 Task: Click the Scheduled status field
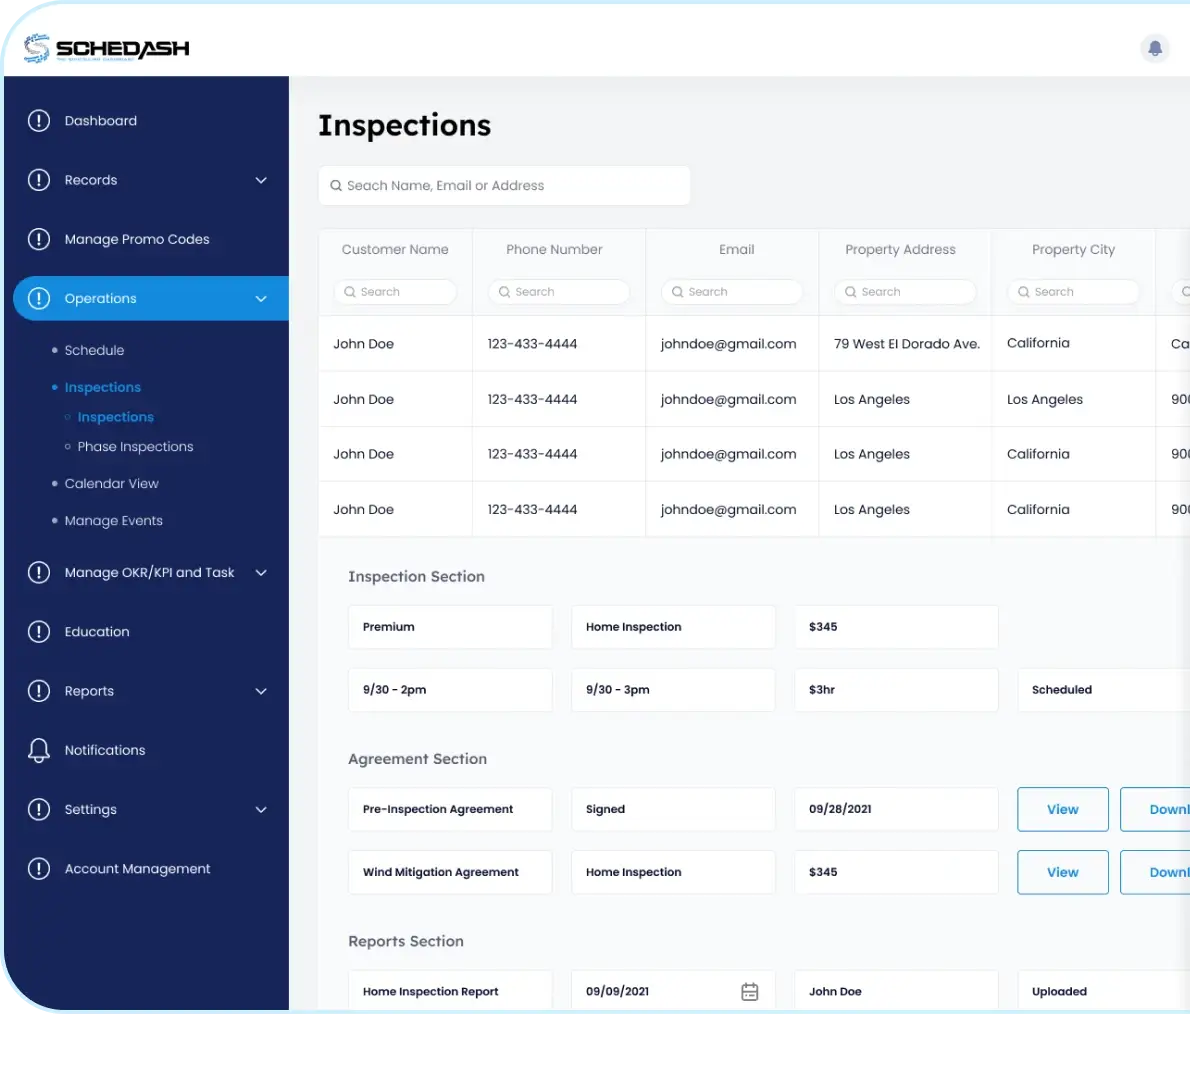coord(1103,690)
